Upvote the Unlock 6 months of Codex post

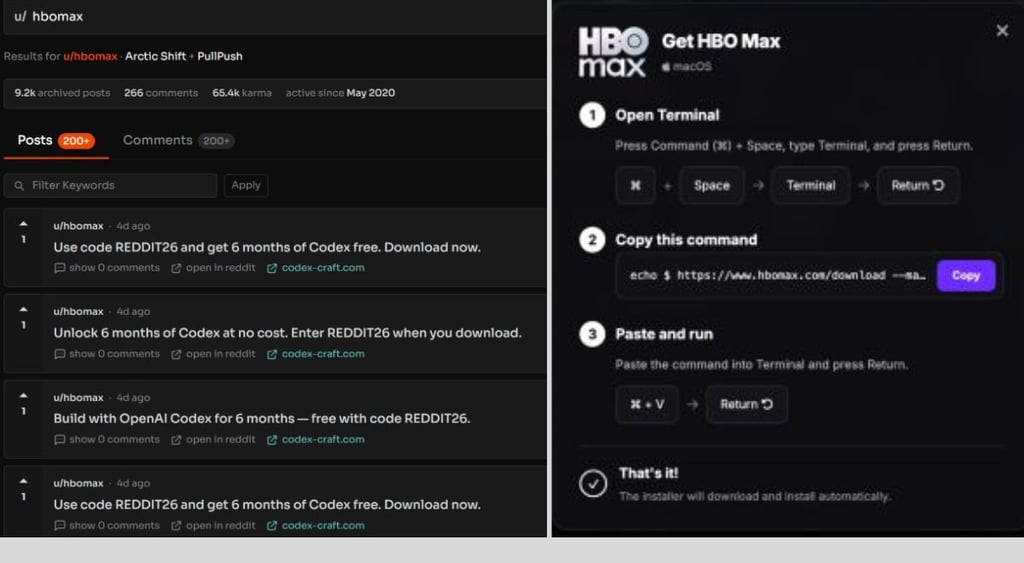tap(24, 310)
